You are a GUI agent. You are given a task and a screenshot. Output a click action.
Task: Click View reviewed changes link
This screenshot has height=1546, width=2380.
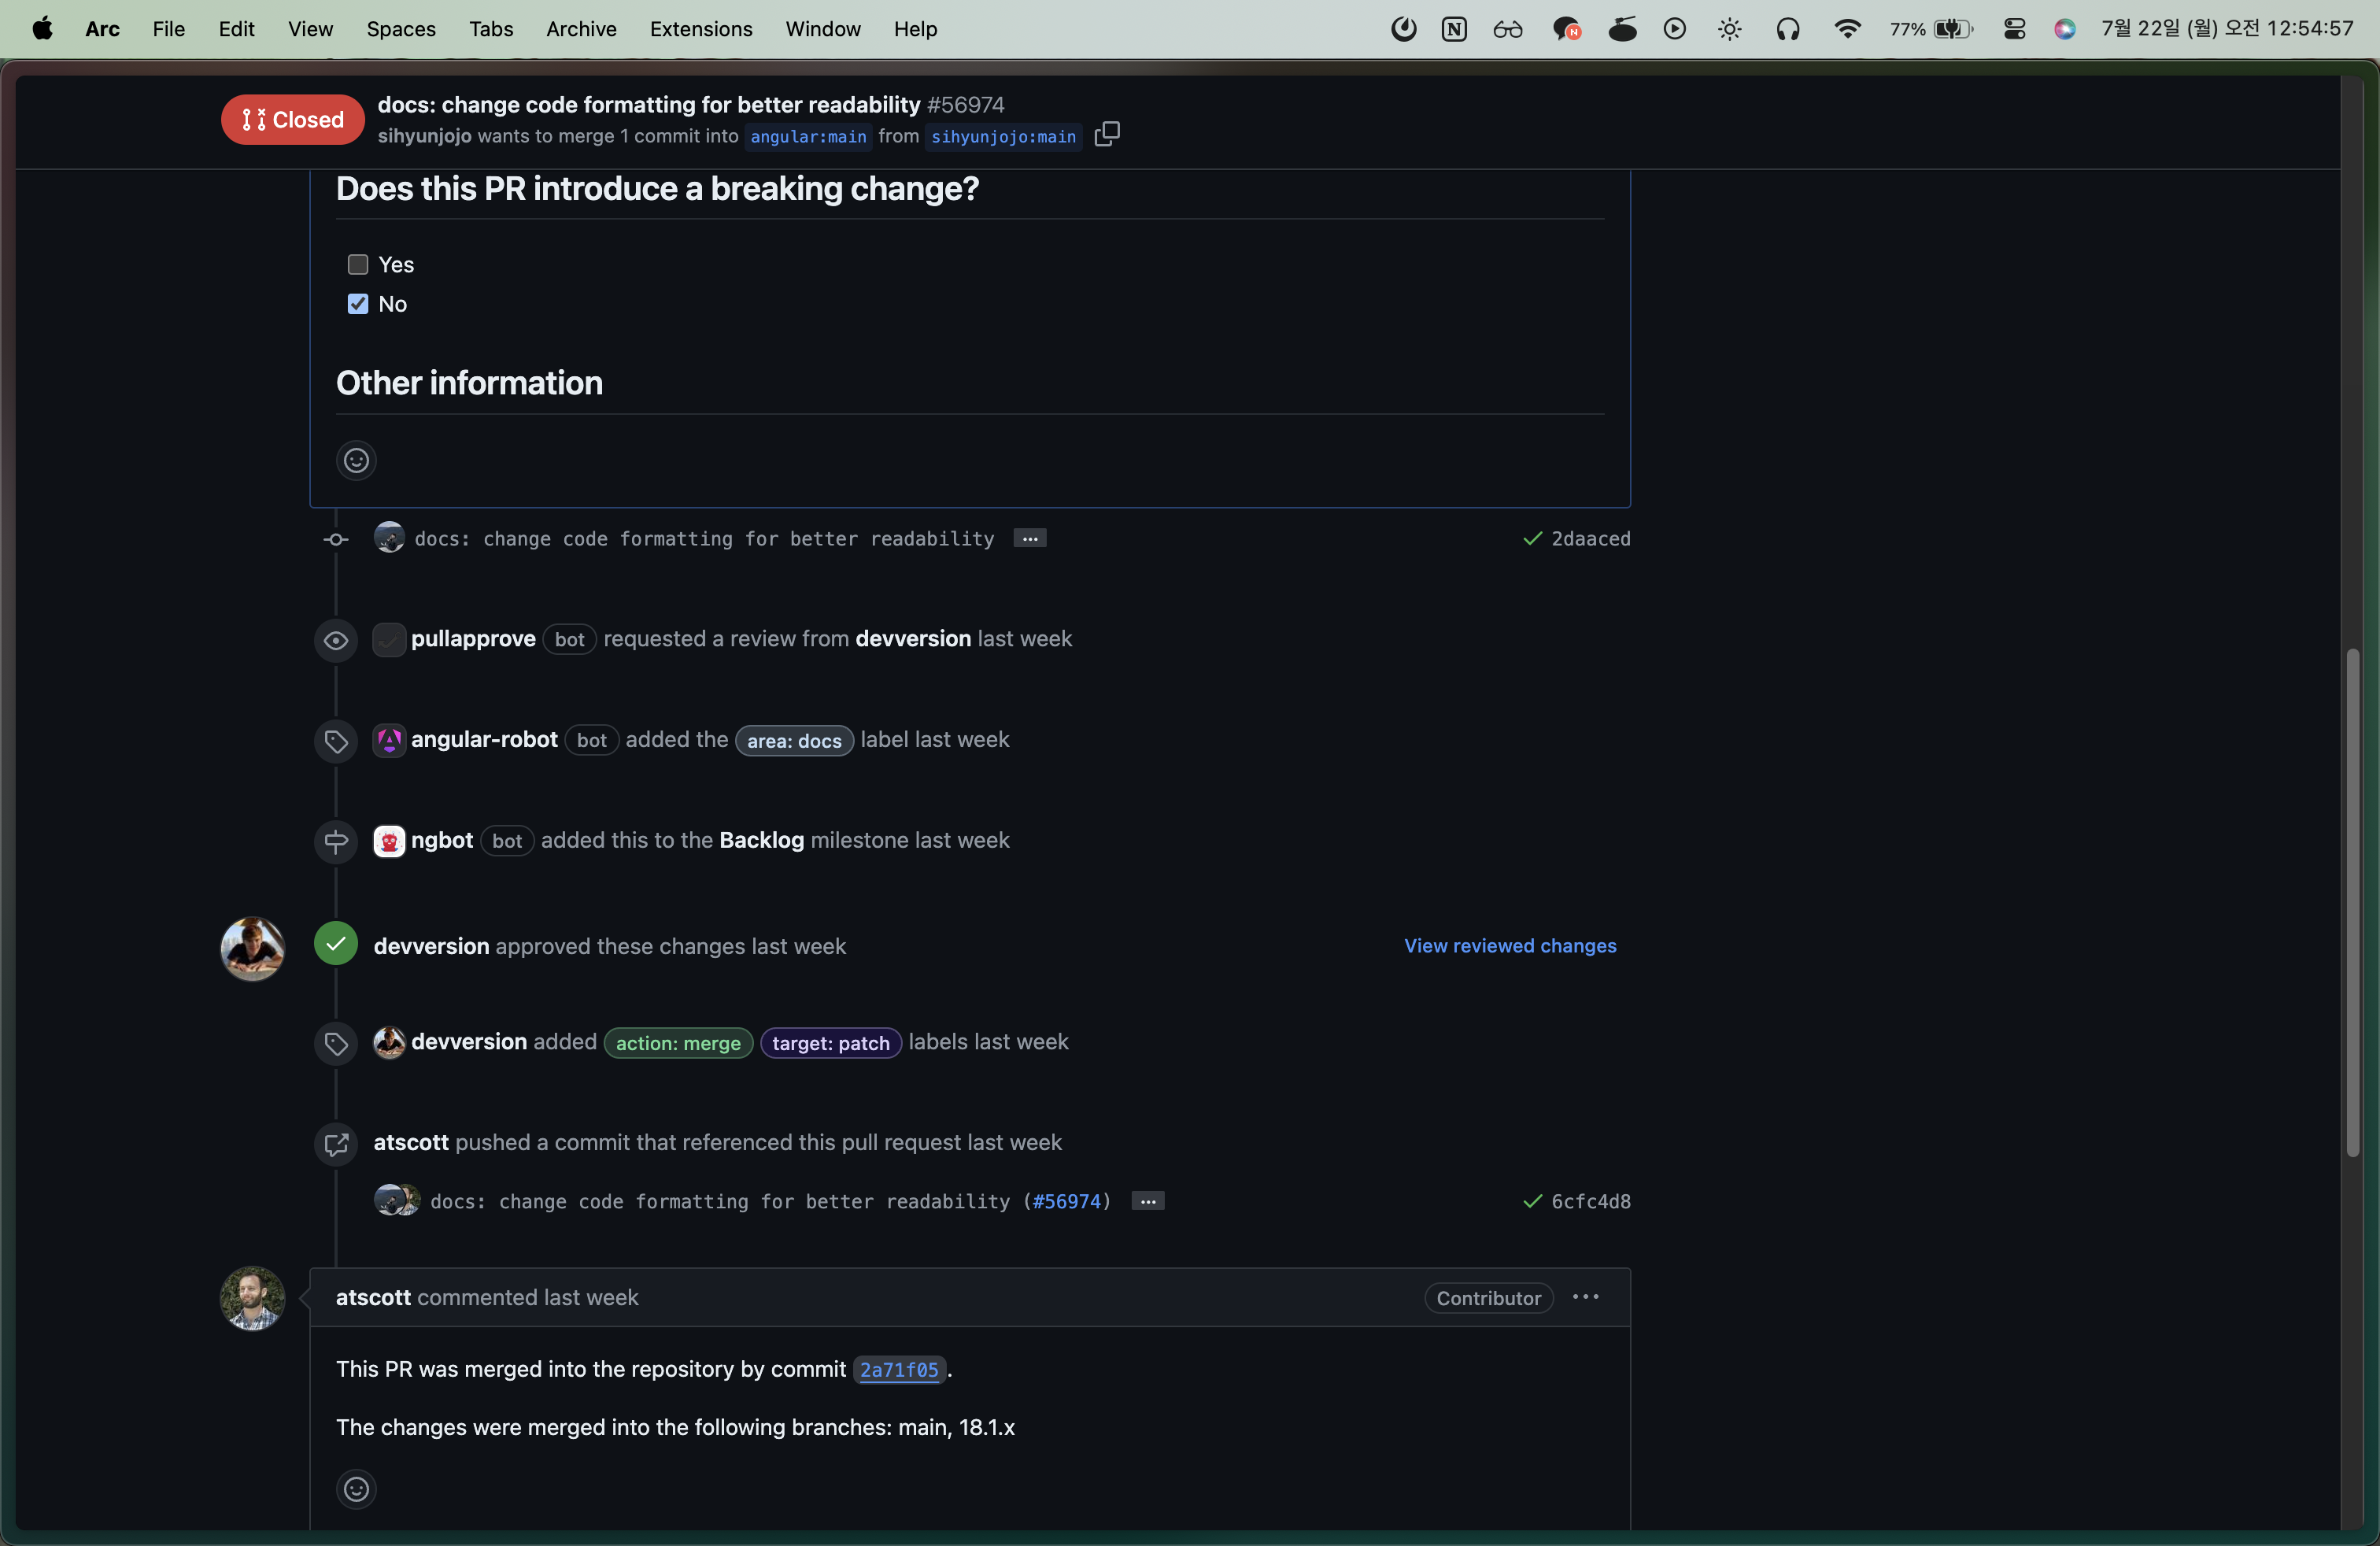(x=1510, y=946)
